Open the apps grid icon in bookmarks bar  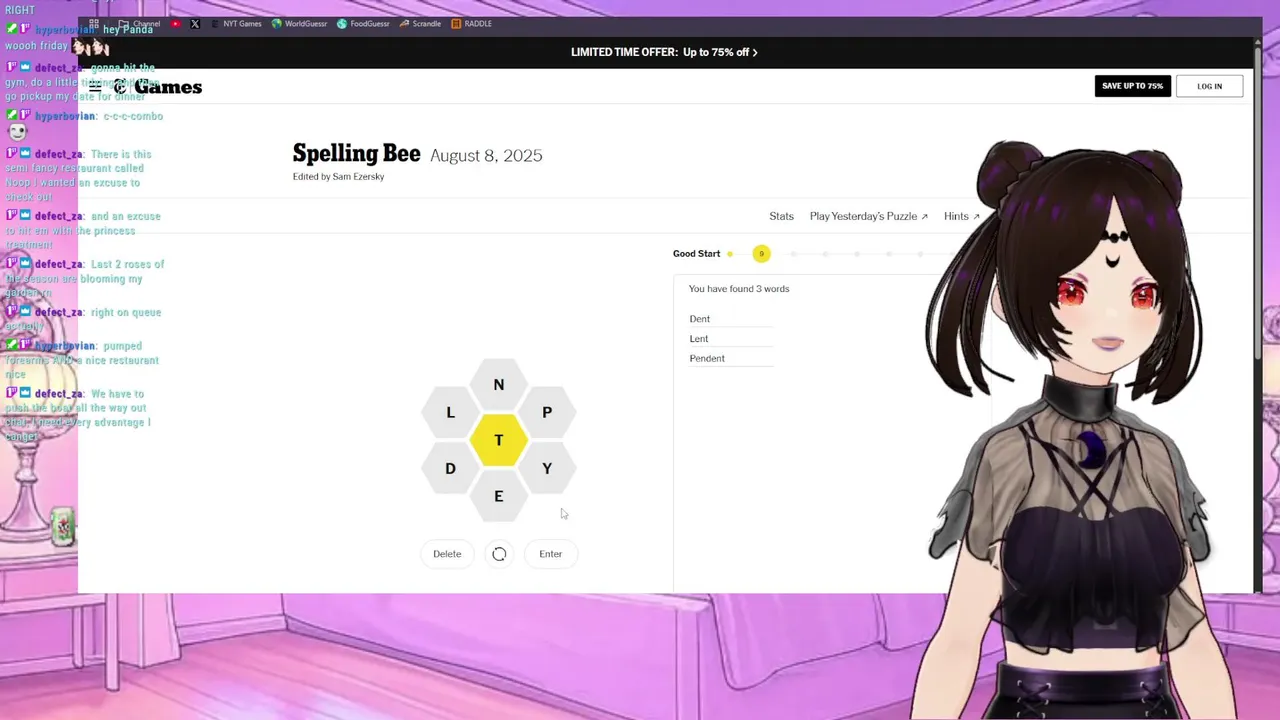(x=94, y=23)
